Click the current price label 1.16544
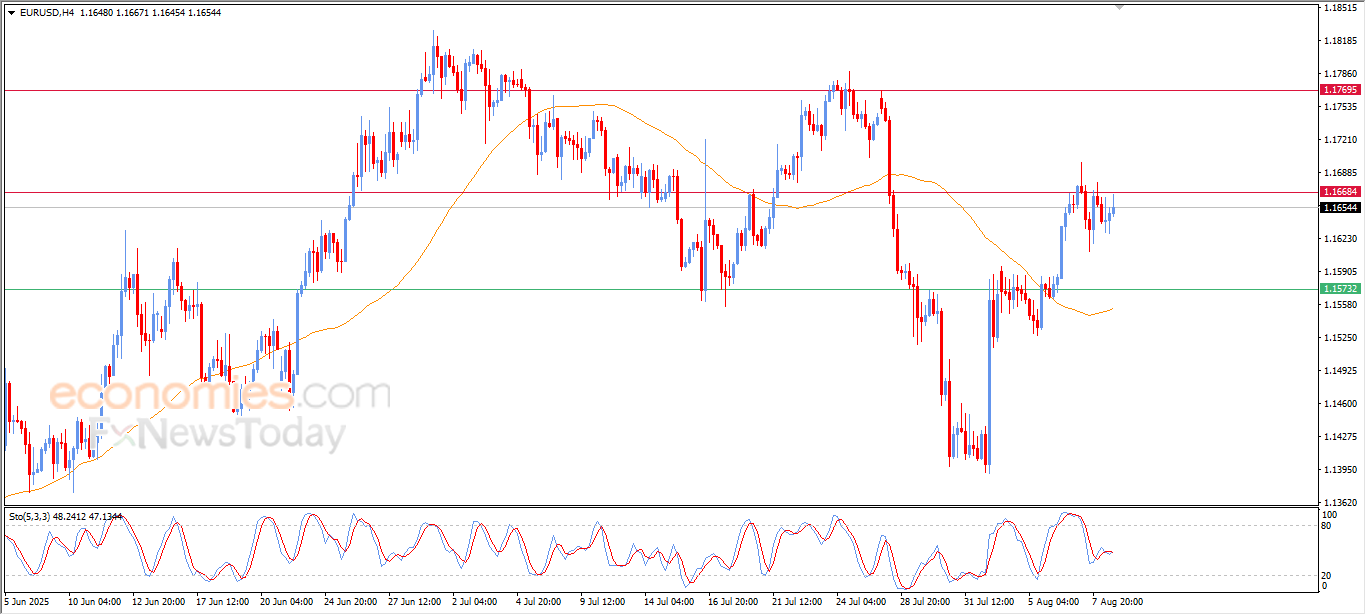This screenshot has width=1366, height=615. 1340,208
